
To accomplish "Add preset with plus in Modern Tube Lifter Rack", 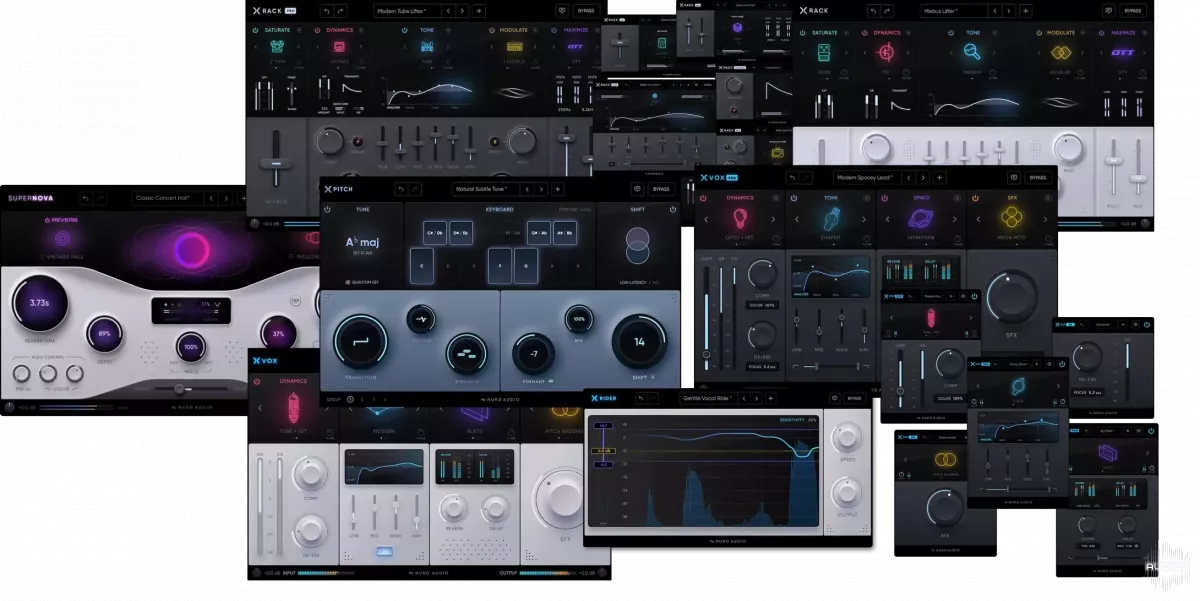I will 479,11.
